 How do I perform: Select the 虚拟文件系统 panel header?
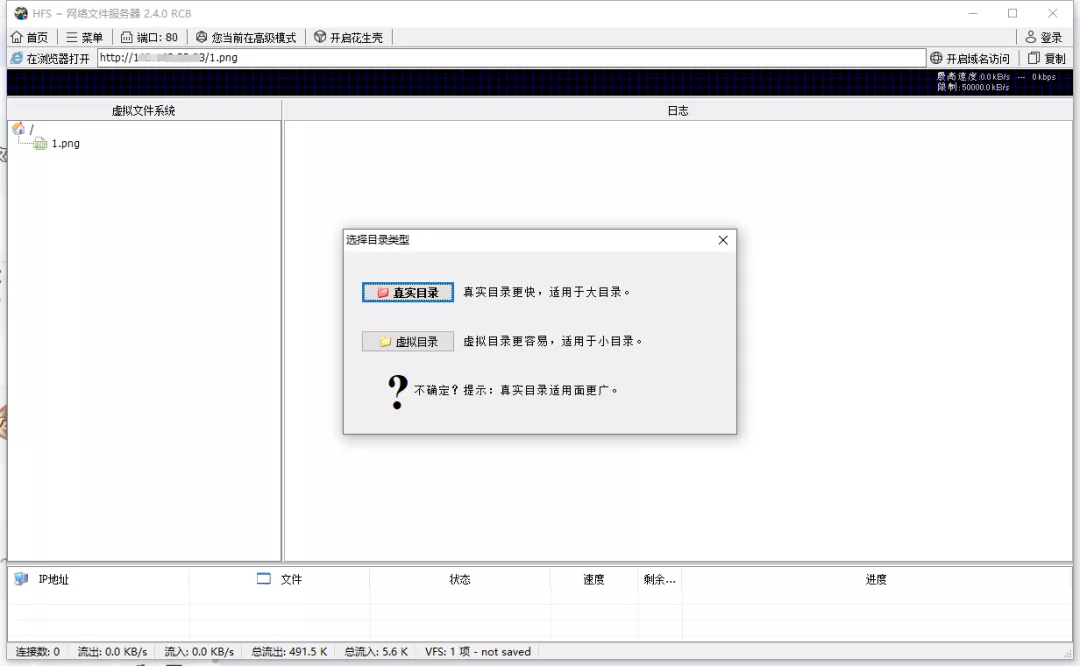point(142,109)
